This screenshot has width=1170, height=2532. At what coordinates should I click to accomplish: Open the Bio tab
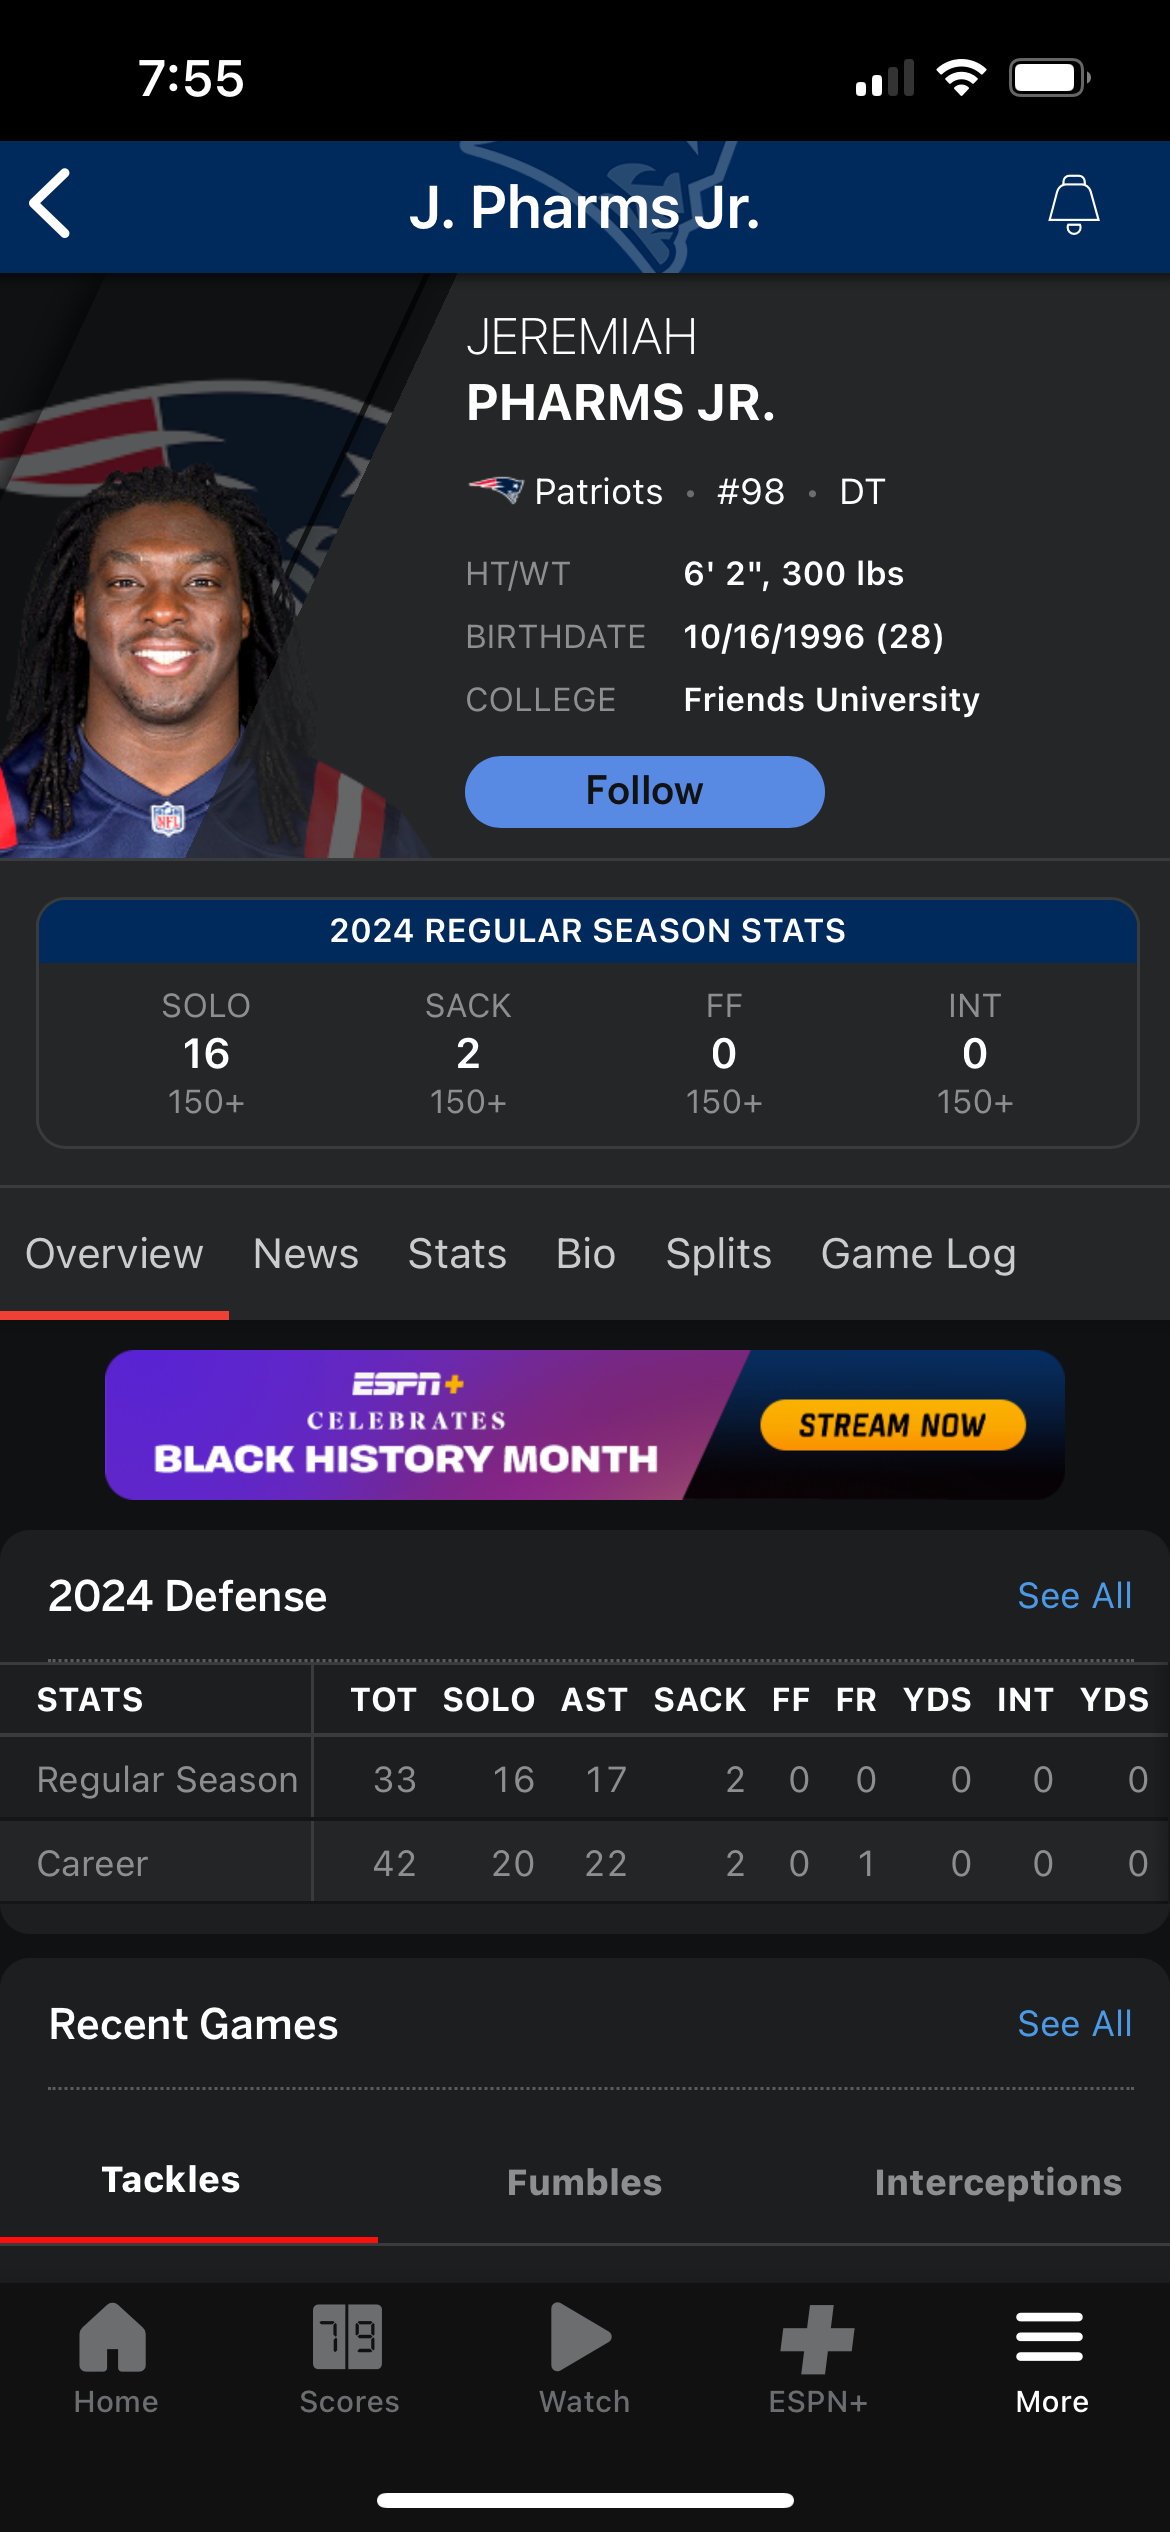(585, 1254)
